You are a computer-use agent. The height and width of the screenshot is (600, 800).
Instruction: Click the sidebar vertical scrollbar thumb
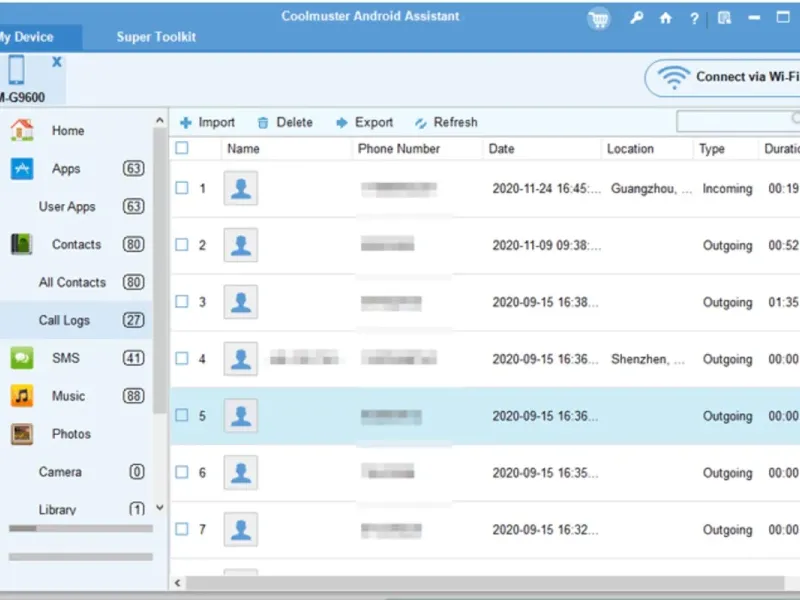160,270
